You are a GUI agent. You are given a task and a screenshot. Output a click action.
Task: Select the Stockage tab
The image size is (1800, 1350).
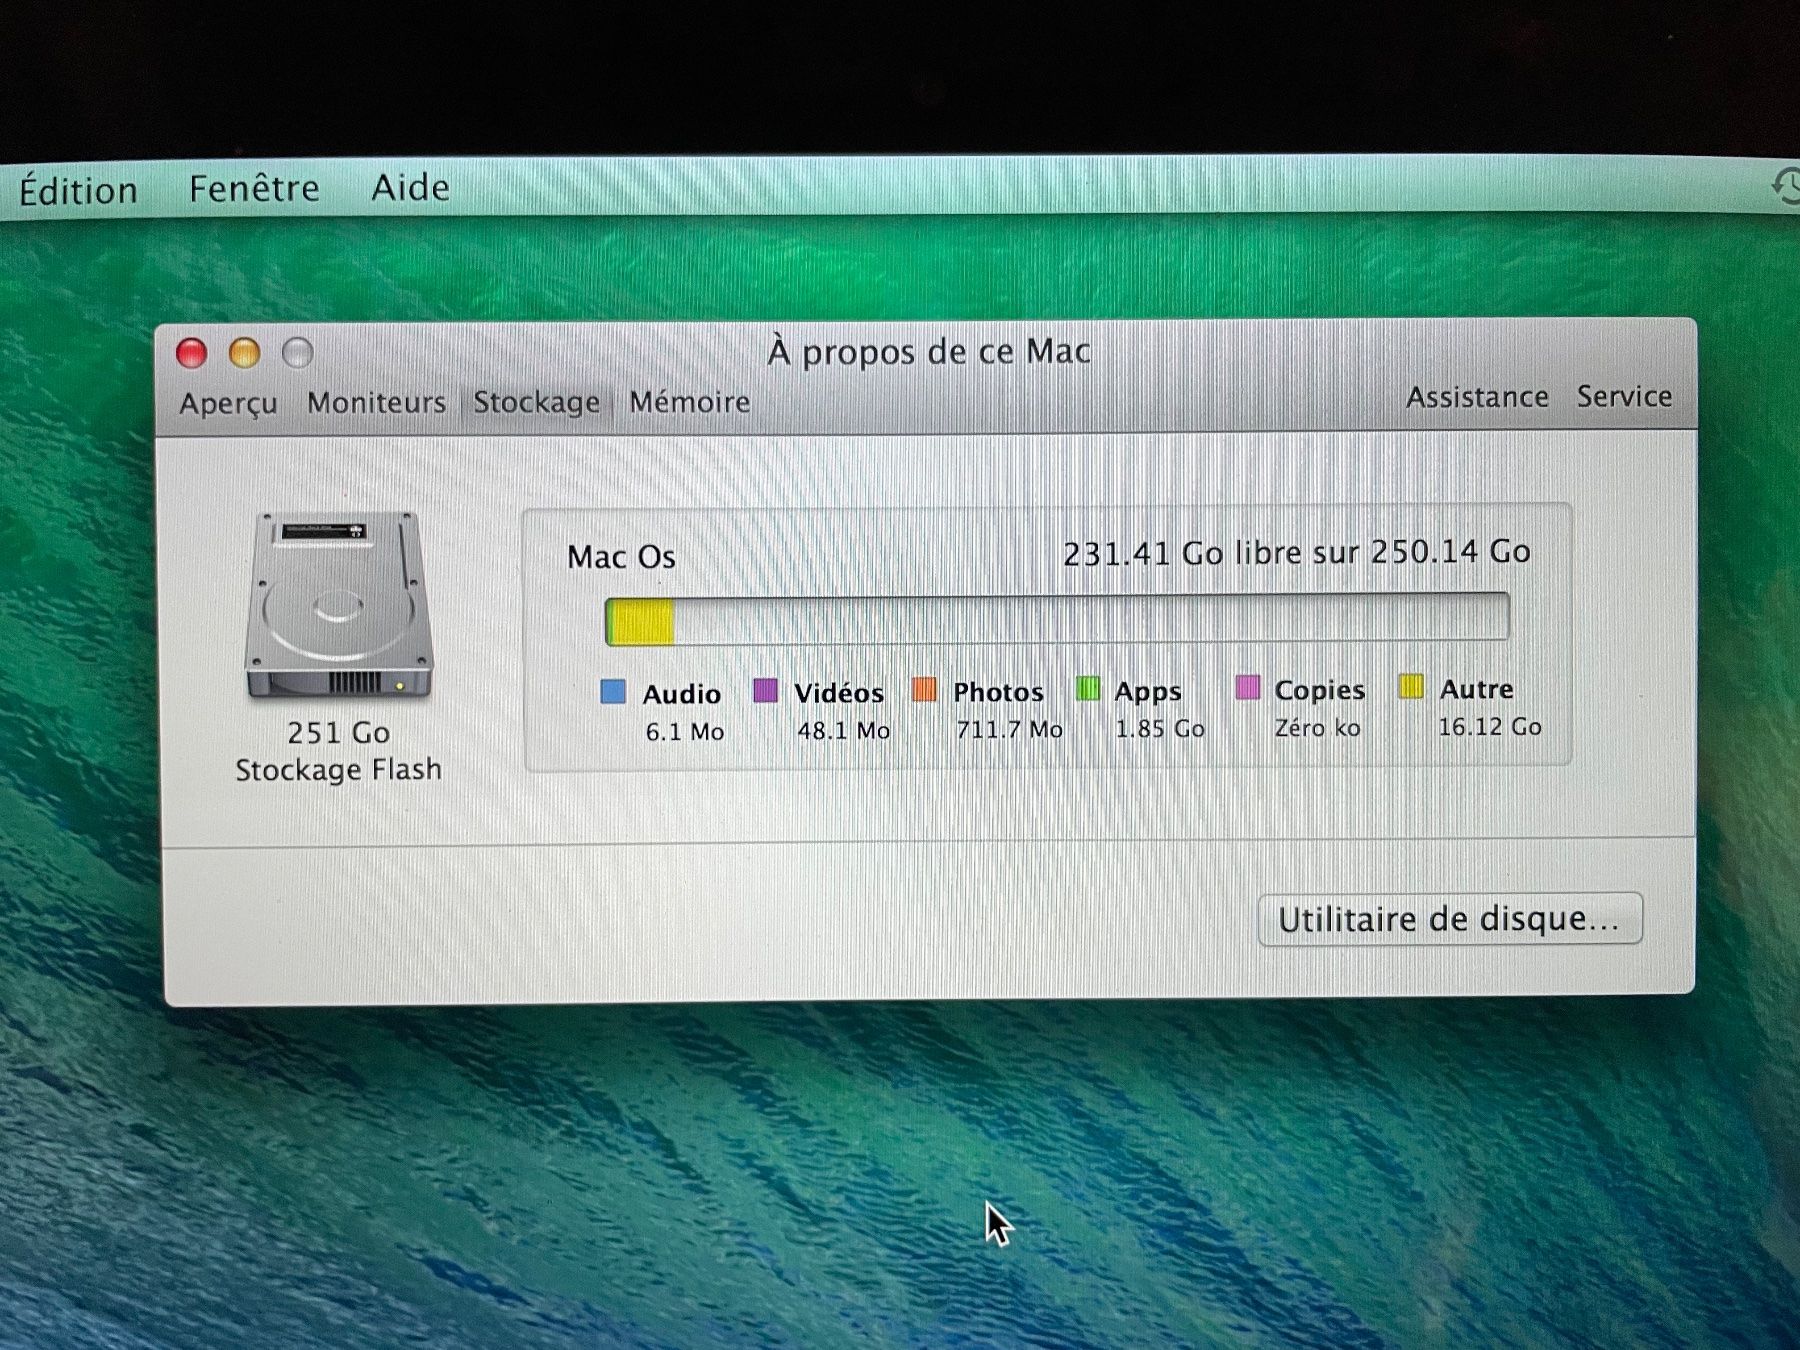pyautogui.click(x=536, y=402)
